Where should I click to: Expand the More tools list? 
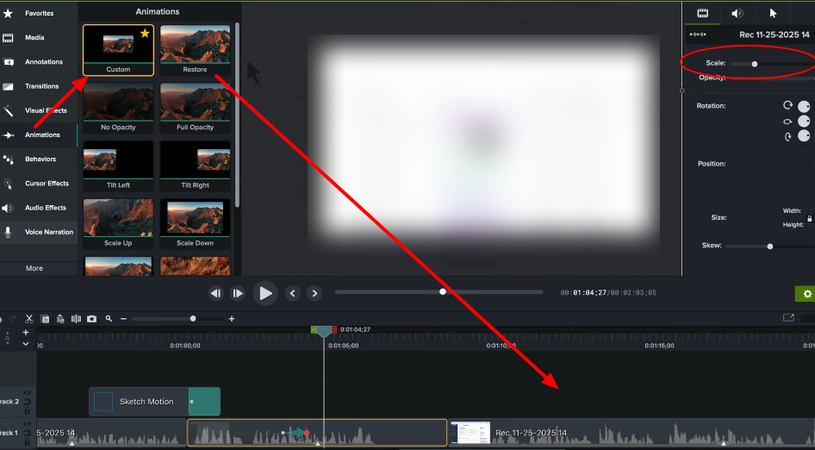(34, 268)
